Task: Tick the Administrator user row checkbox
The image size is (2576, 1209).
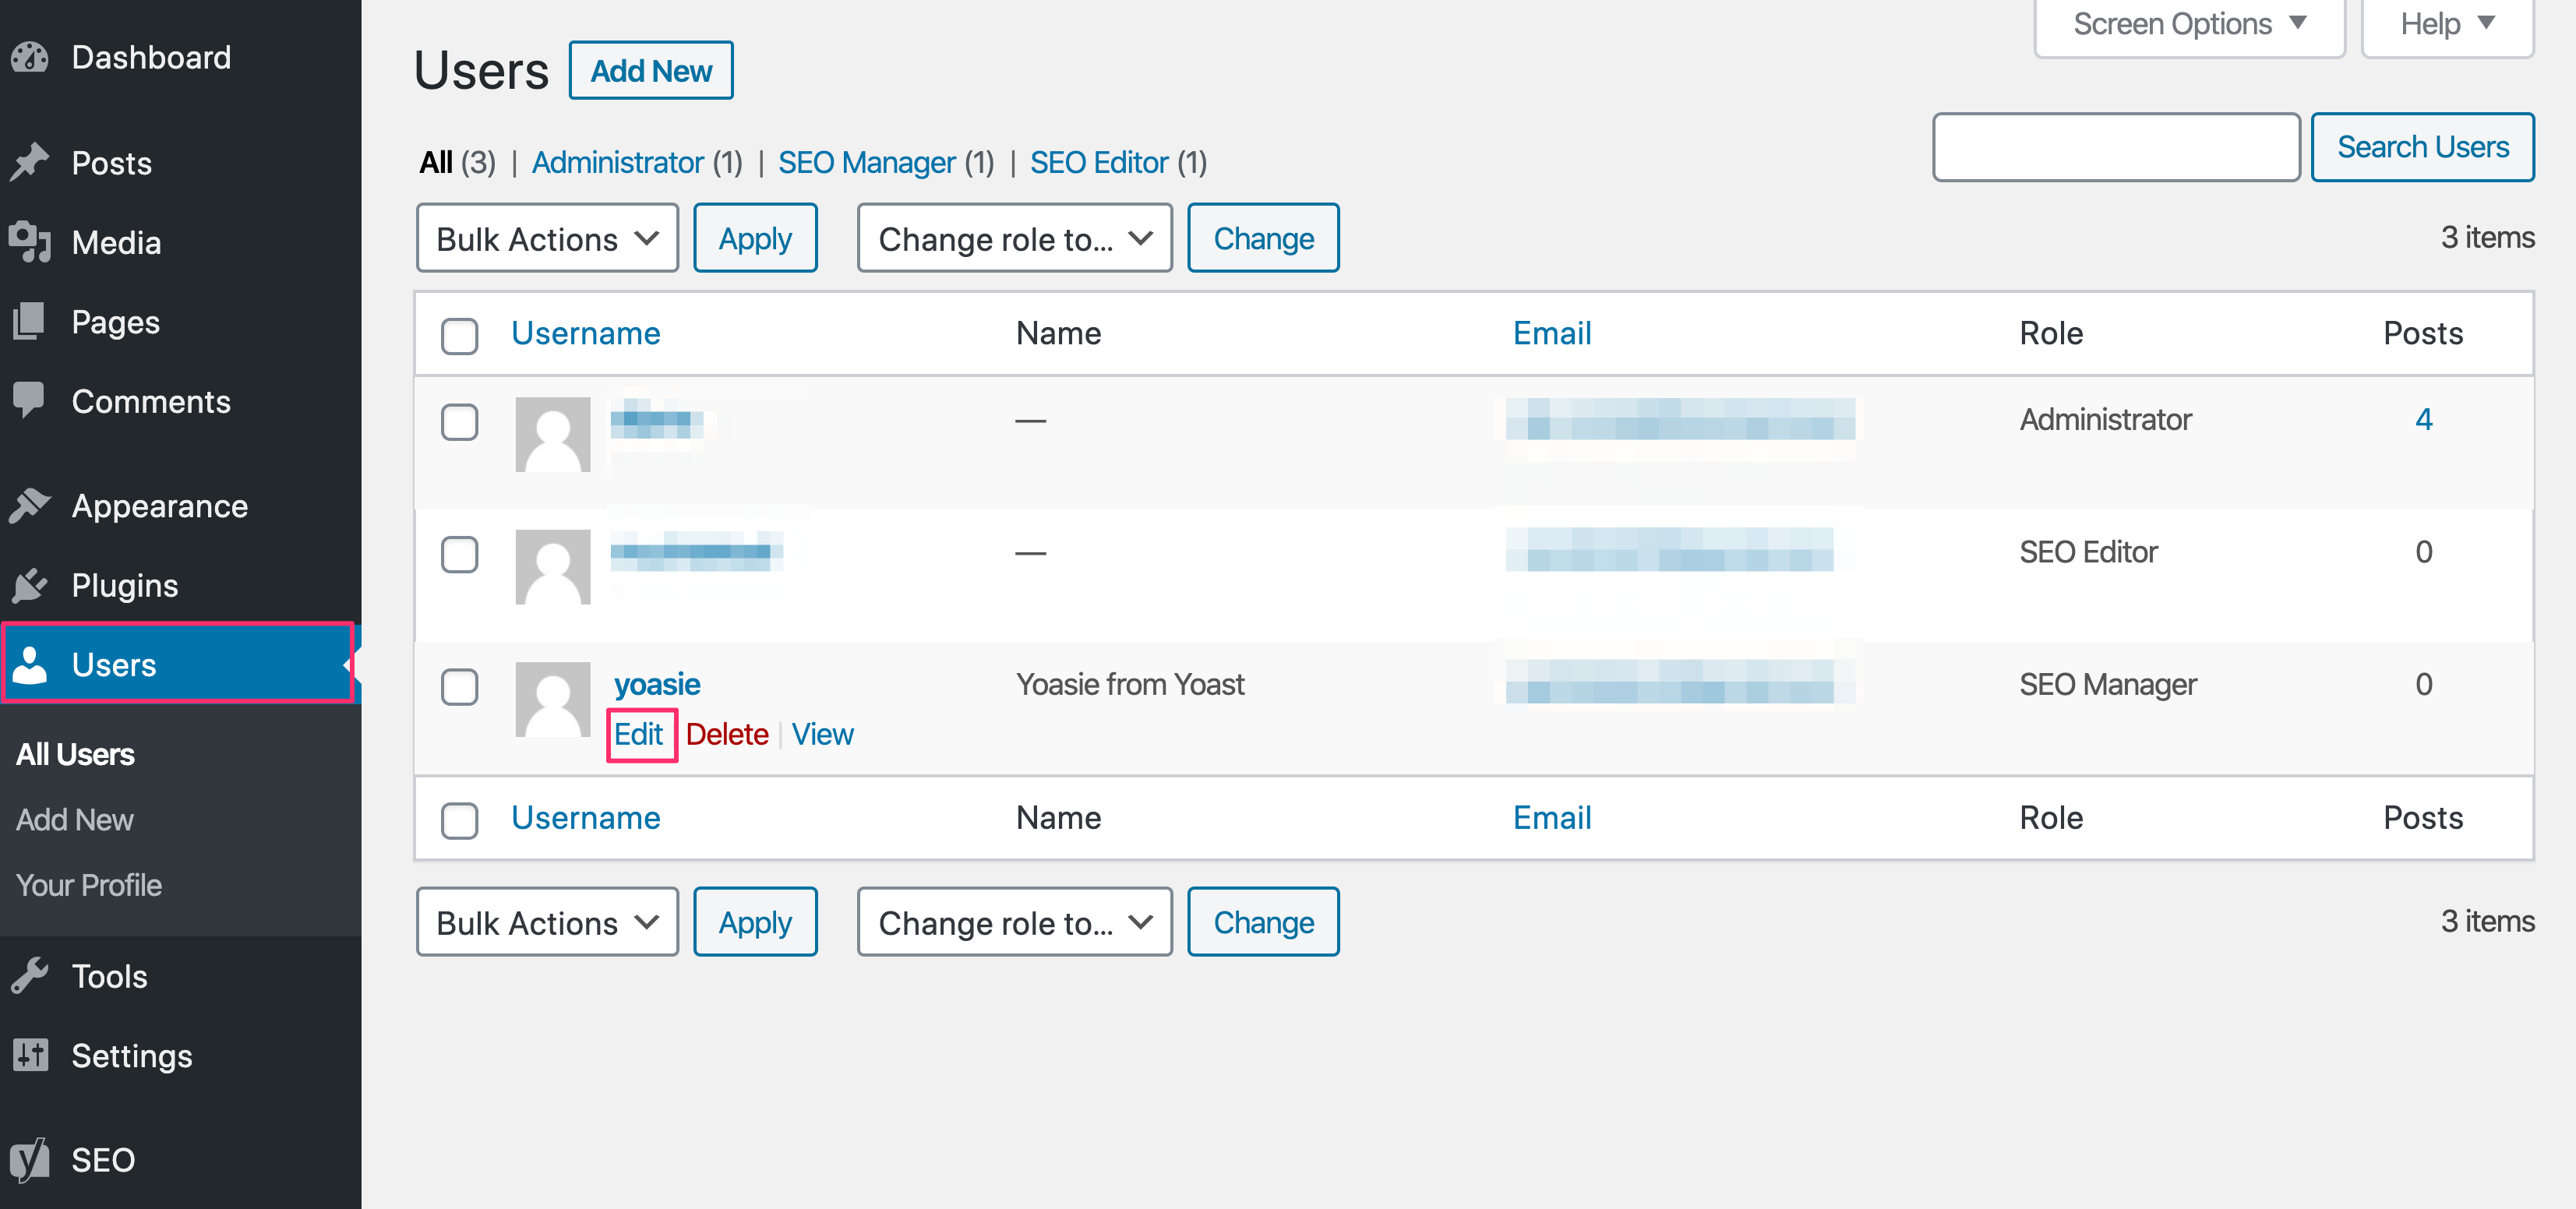Action: [459, 421]
